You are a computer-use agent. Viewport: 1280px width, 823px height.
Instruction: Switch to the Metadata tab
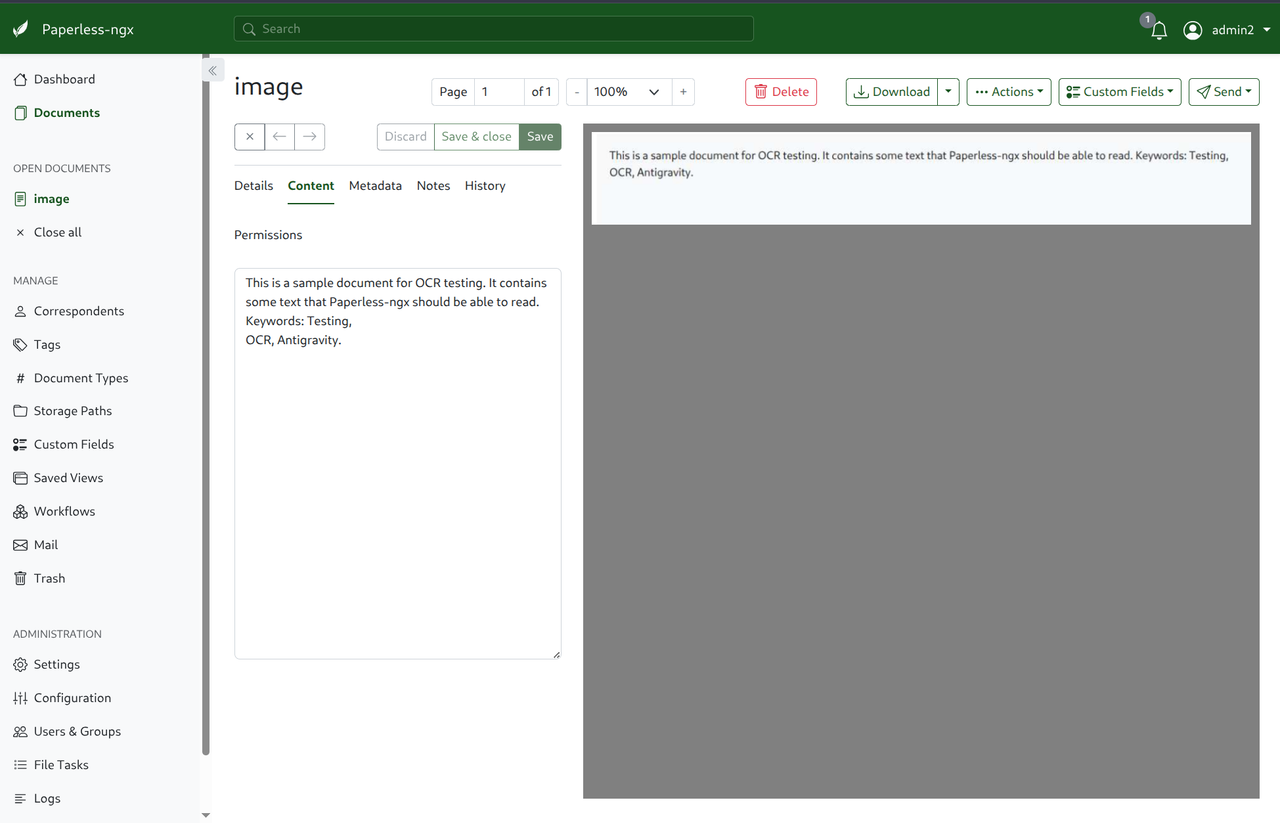pos(375,185)
